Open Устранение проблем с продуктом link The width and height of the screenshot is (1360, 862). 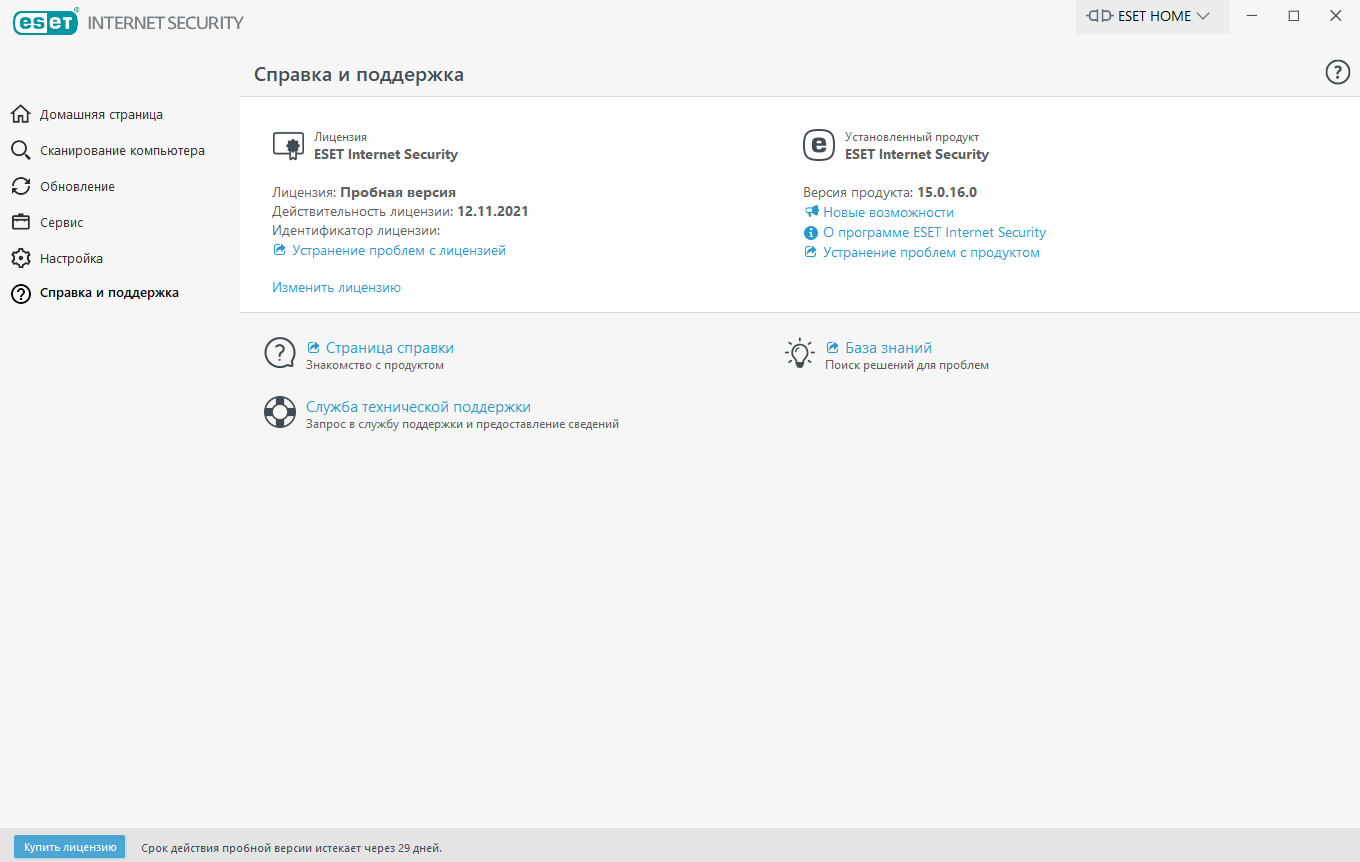click(931, 252)
